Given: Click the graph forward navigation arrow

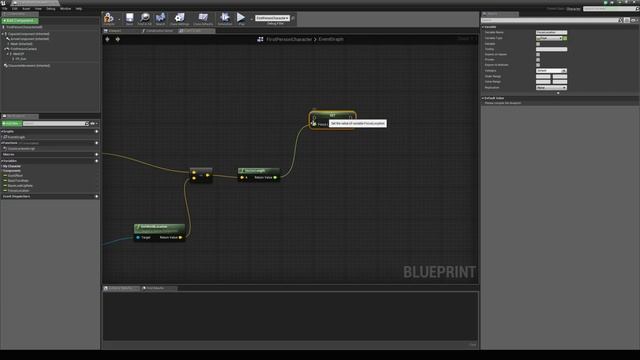Looking at the screenshot, I should pos(118,39).
